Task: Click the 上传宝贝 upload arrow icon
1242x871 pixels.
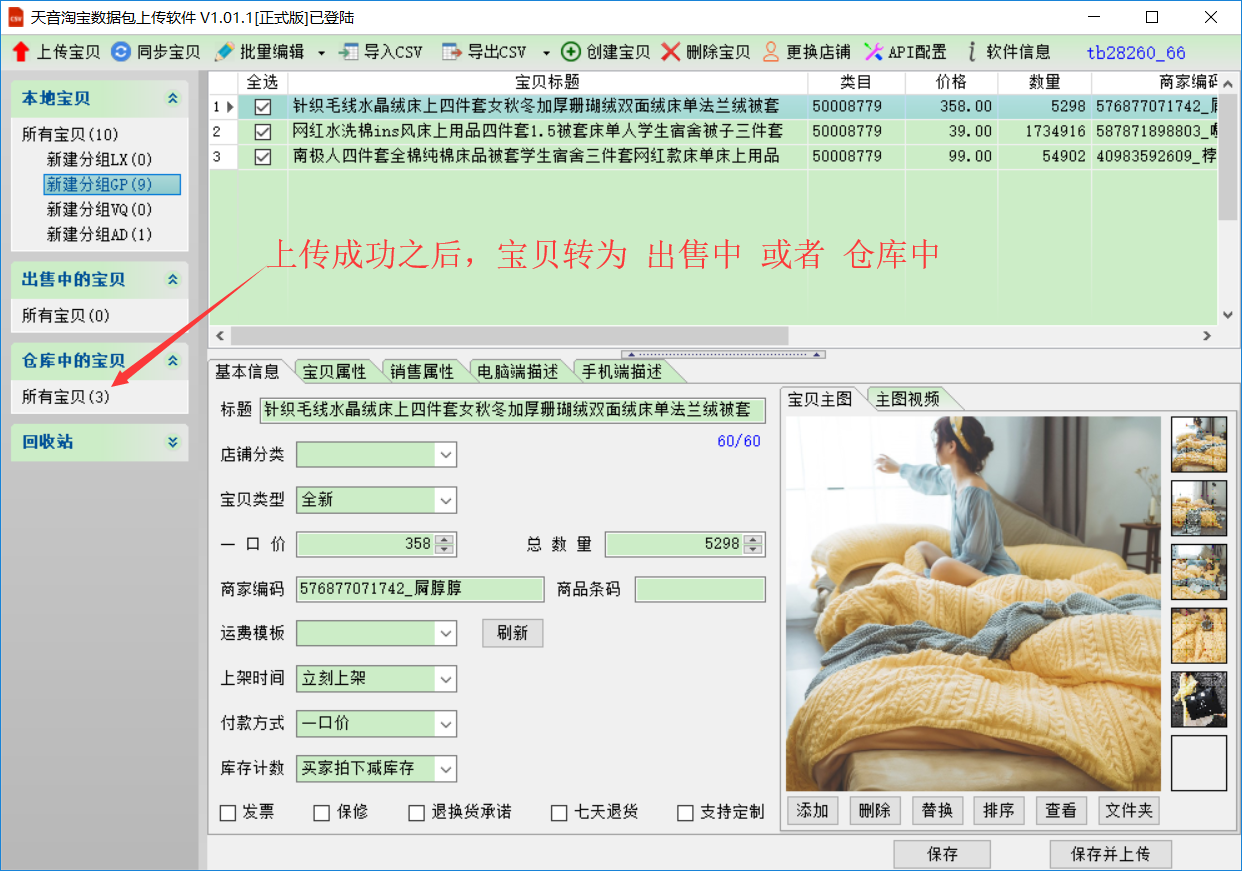Action: click(21, 52)
